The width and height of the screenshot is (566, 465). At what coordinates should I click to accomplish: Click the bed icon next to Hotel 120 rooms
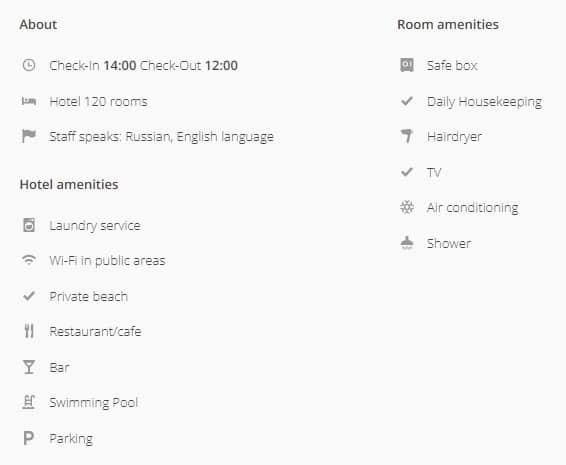click(29, 101)
